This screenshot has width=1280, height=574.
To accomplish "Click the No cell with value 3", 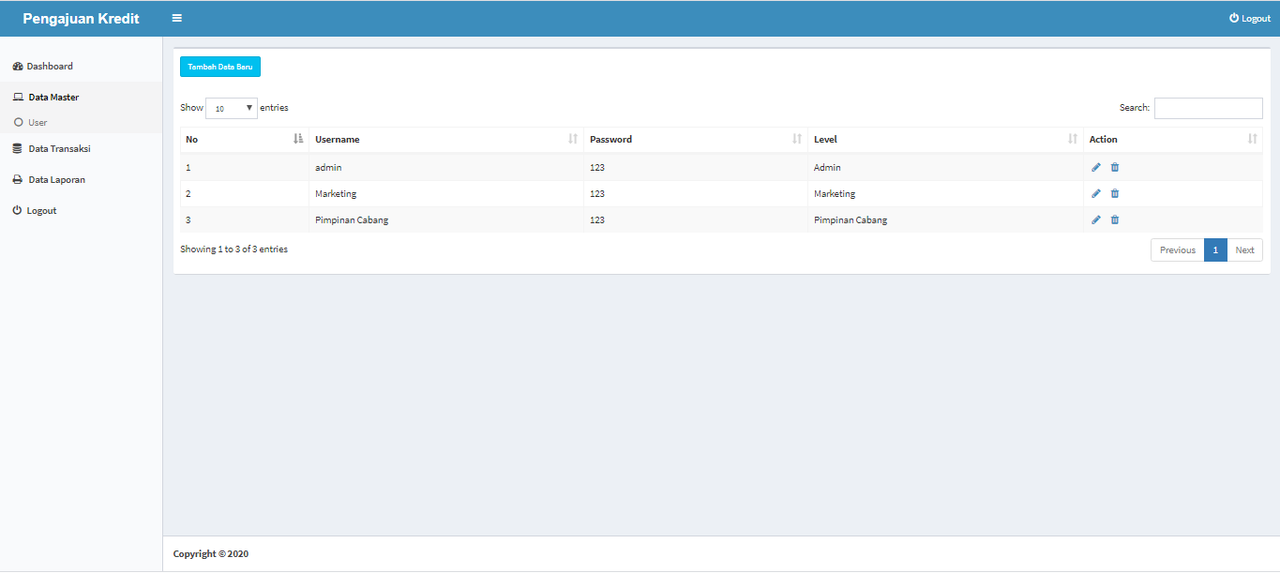I will [x=245, y=219].
